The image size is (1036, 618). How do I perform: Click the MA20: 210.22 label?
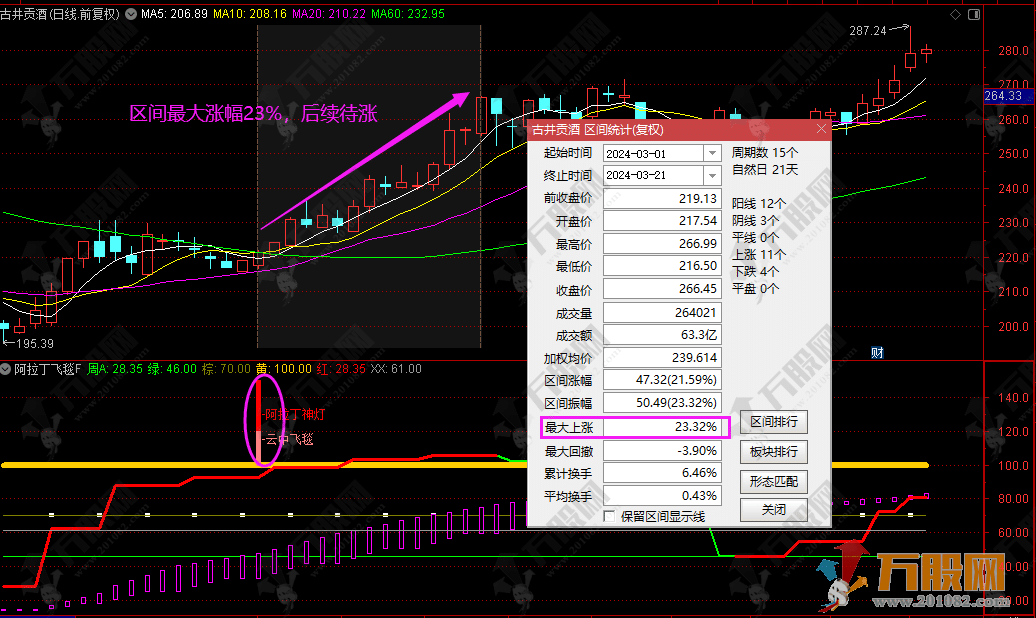pyautogui.click(x=329, y=14)
